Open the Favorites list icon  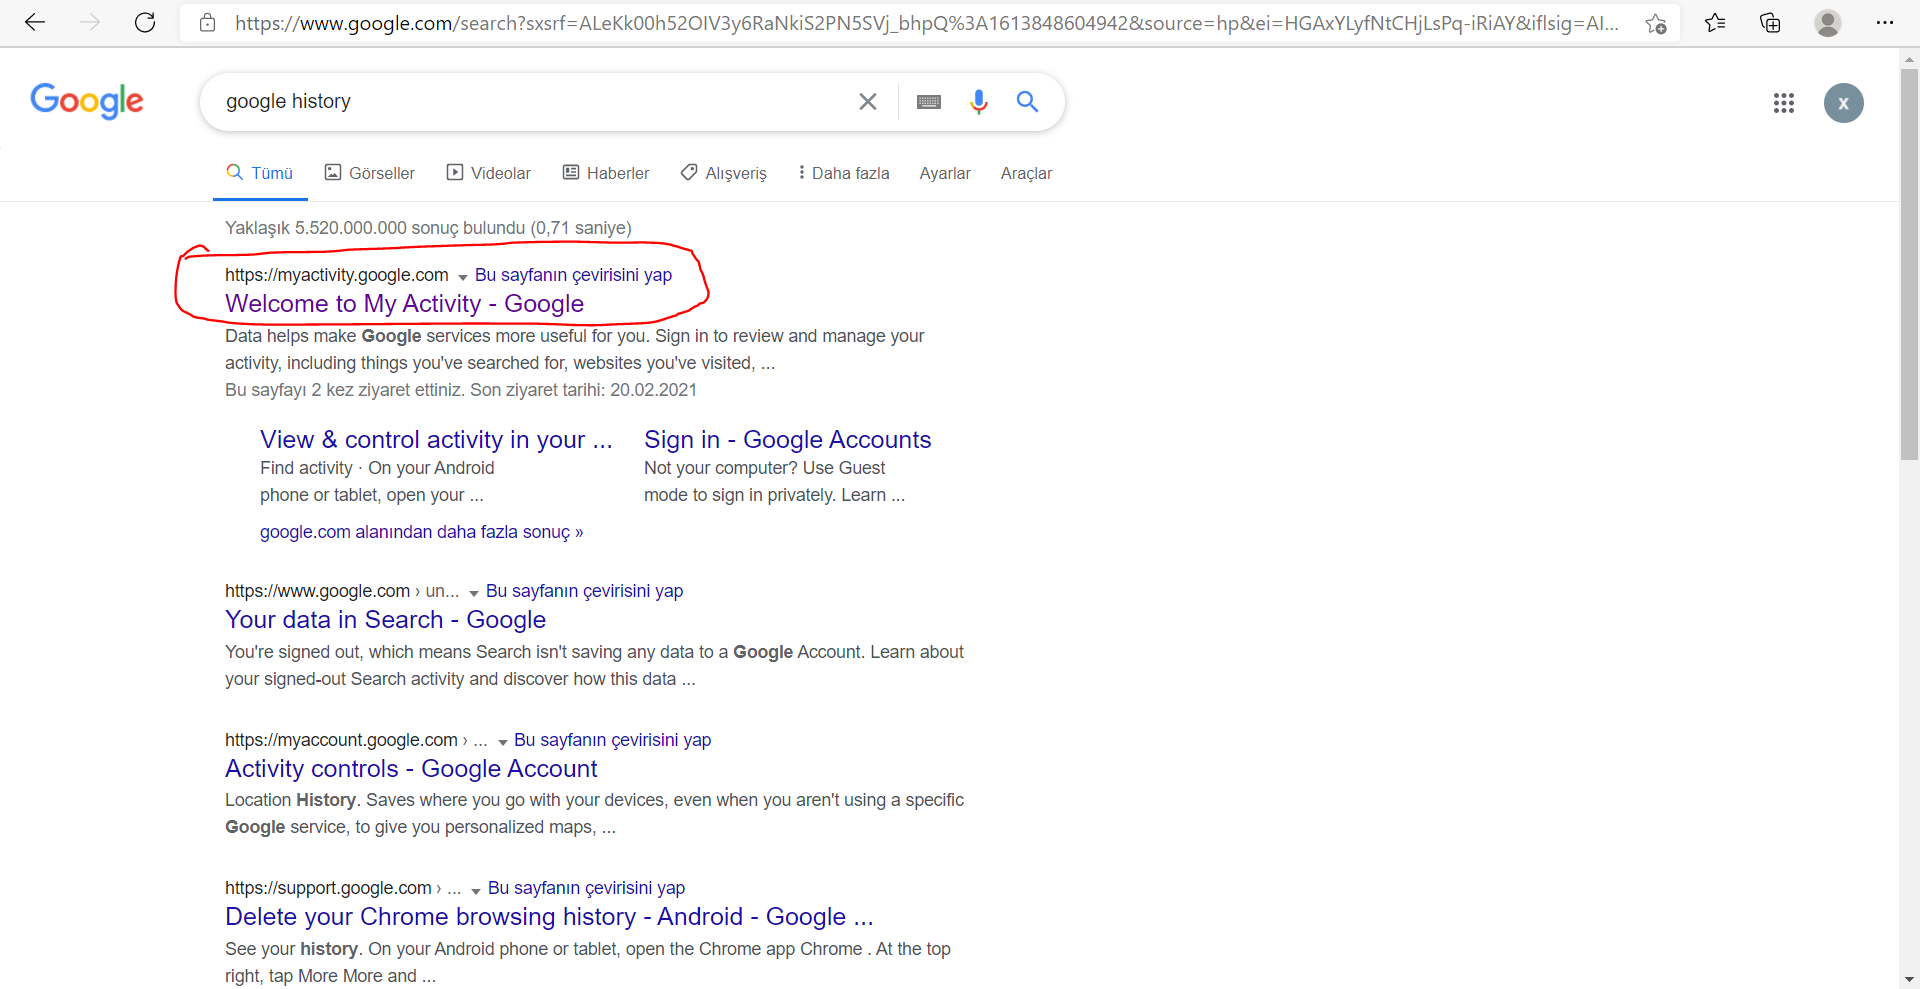point(1715,23)
